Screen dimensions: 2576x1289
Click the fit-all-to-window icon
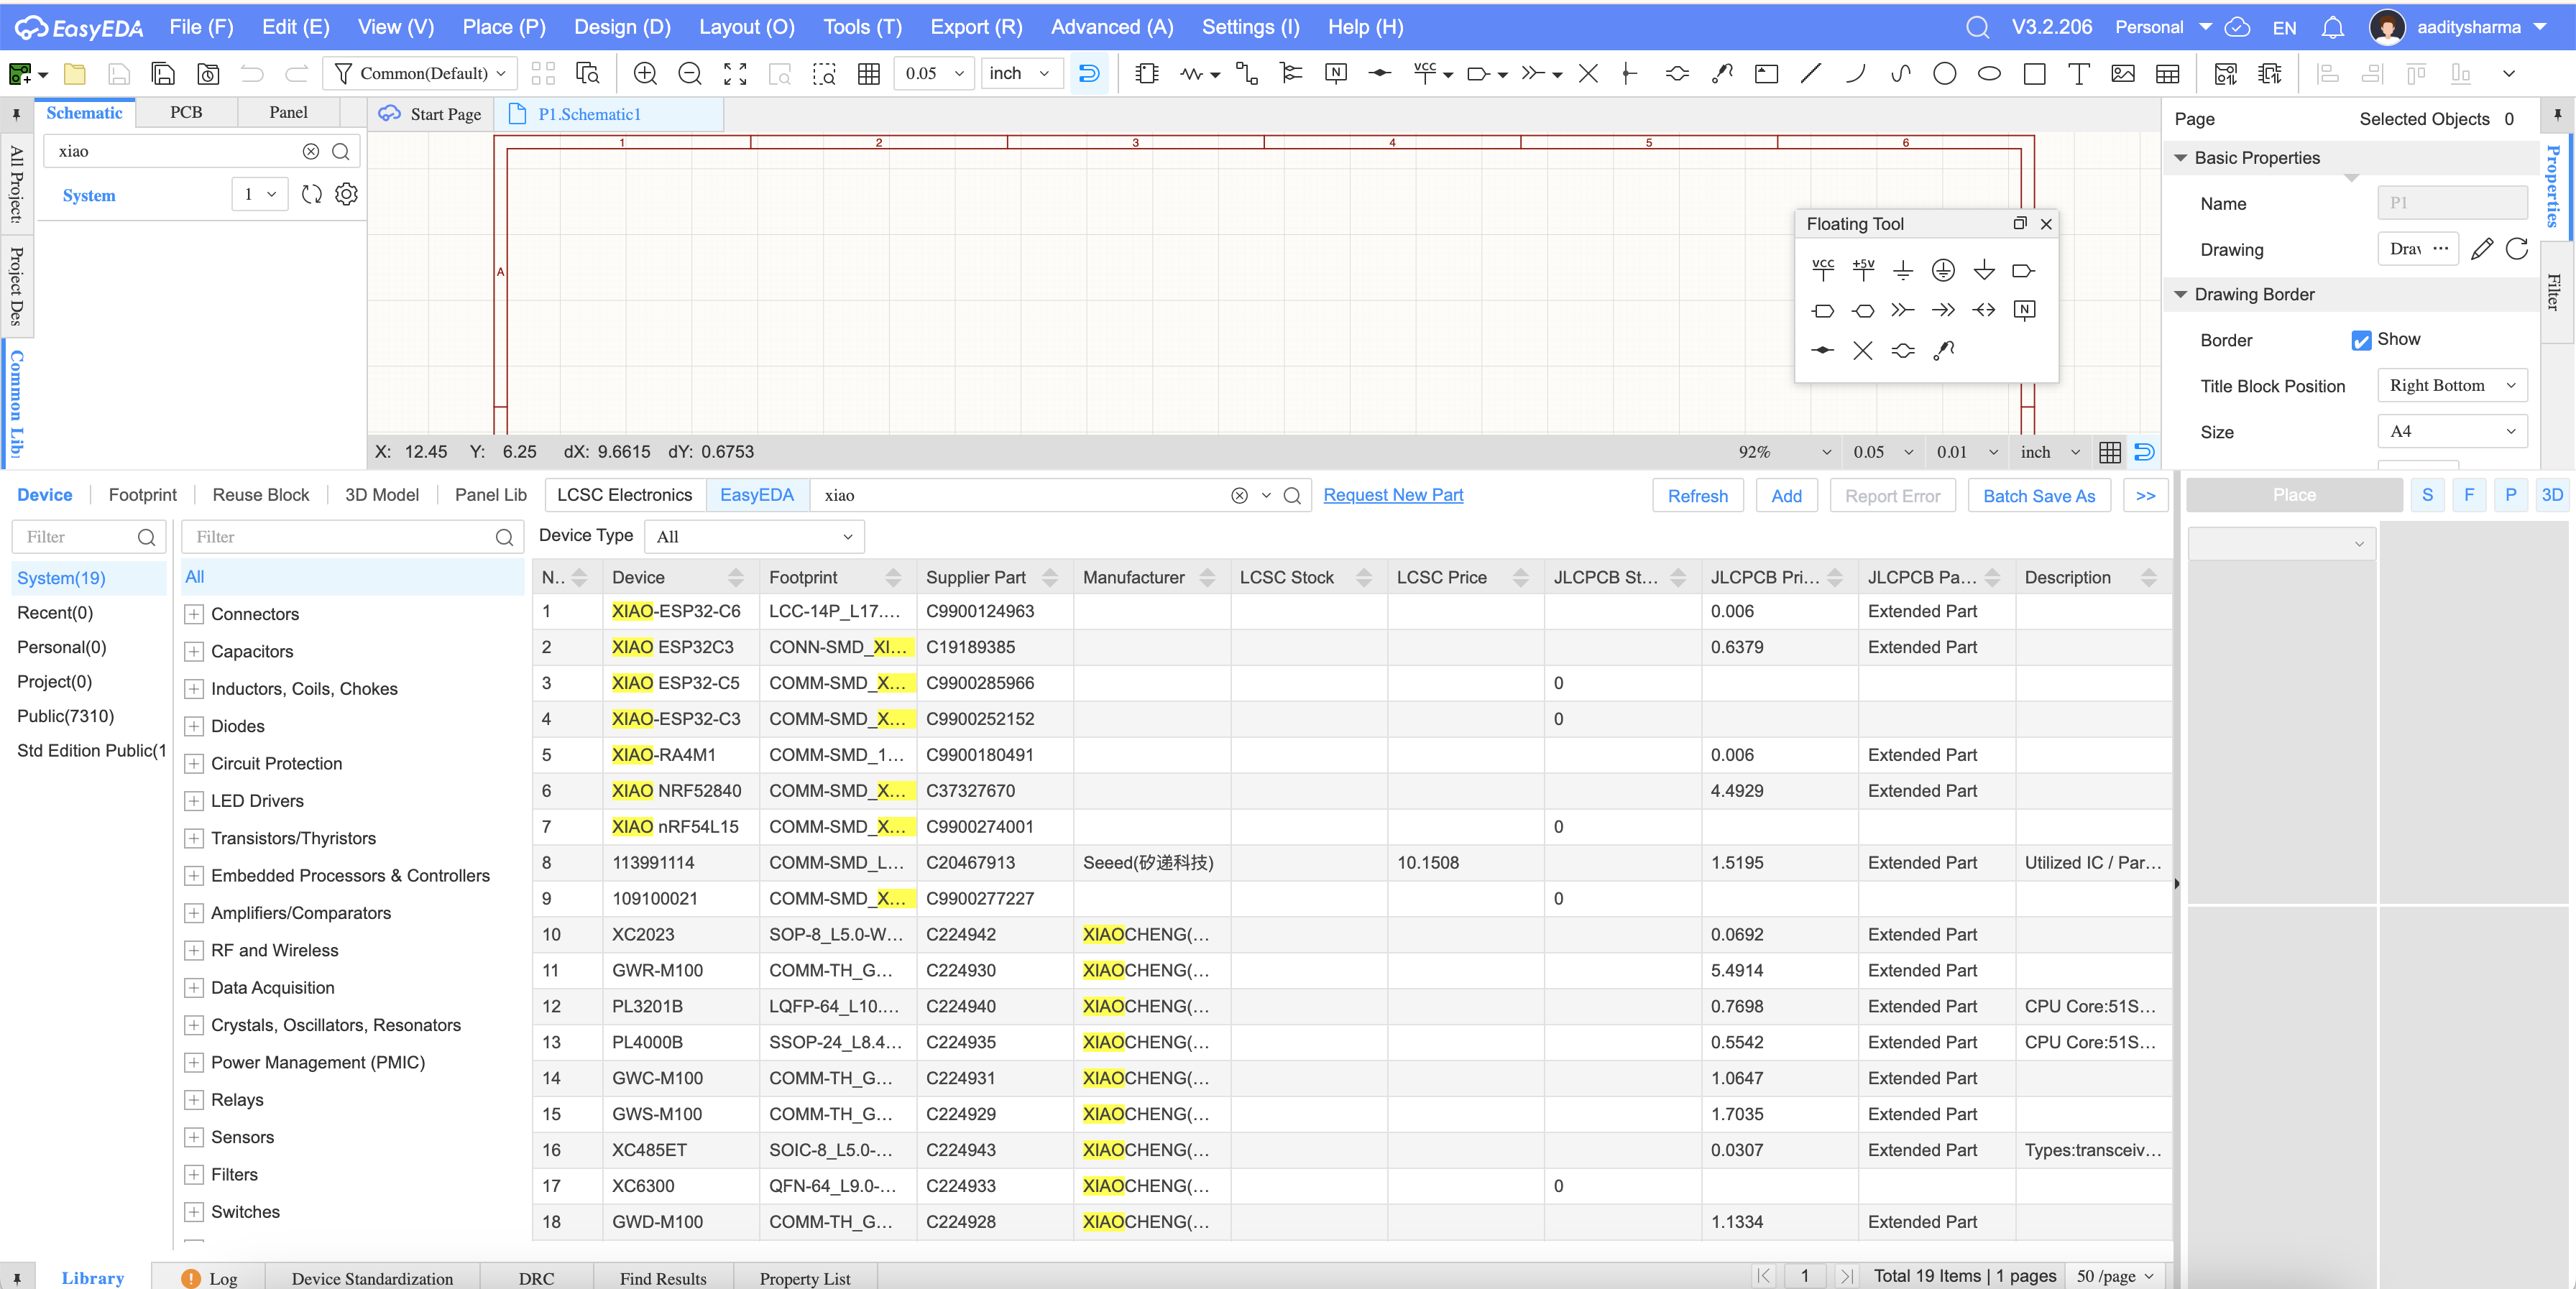point(735,74)
